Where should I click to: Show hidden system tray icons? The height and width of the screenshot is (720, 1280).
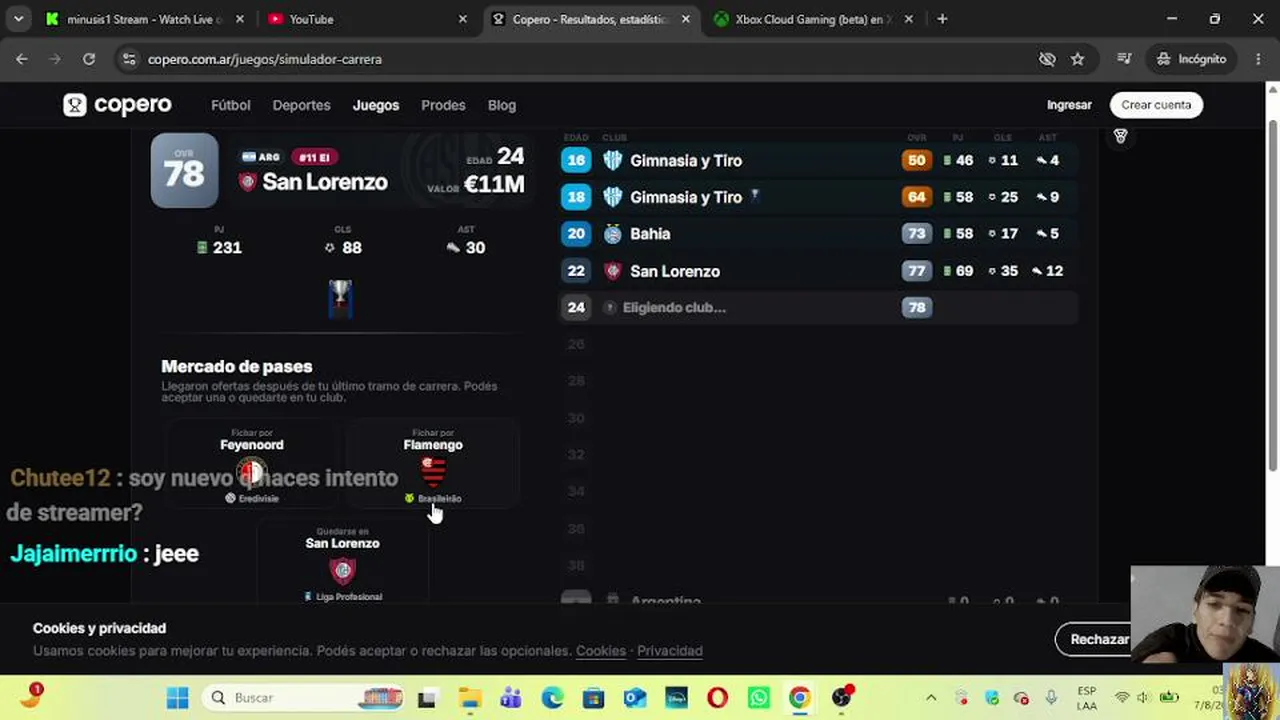(x=931, y=698)
